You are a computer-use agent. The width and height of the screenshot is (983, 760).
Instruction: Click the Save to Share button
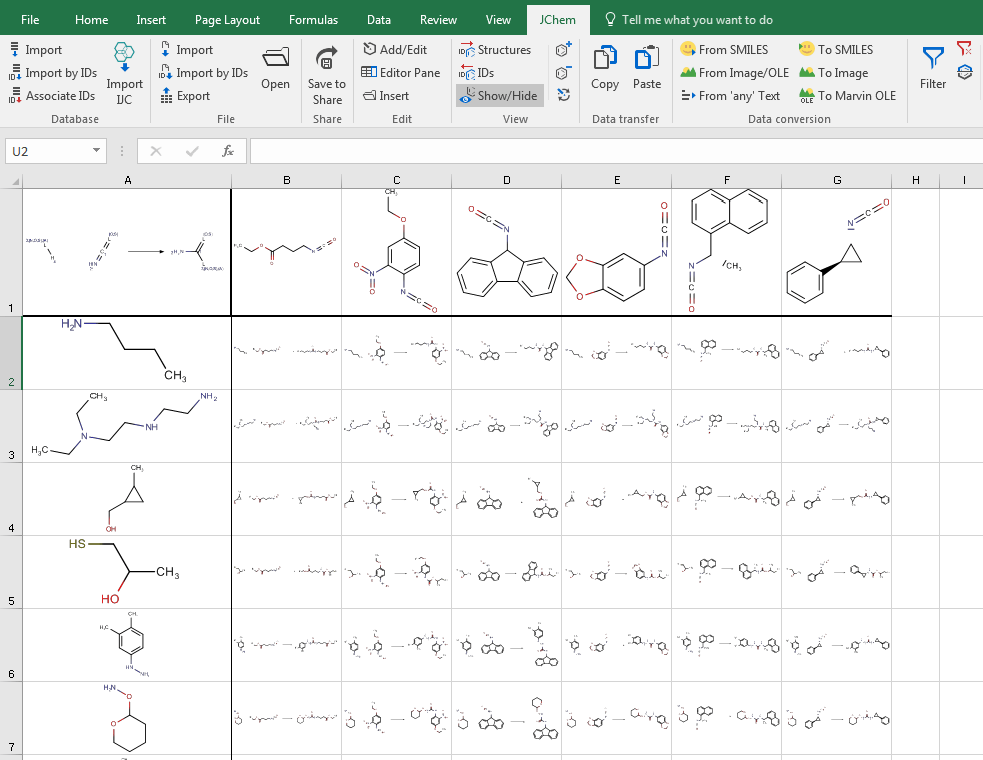pyautogui.click(x=326, y=70)
